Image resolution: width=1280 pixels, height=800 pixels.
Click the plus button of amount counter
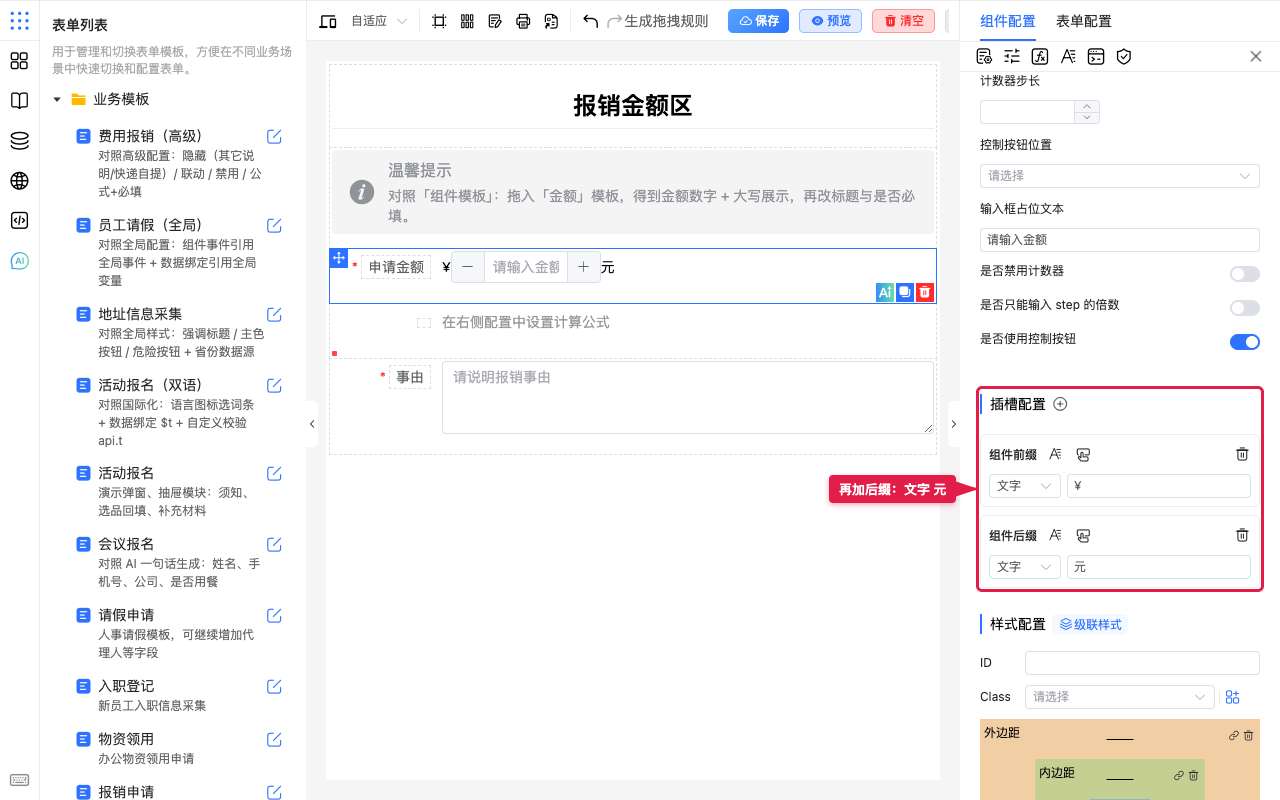(584, 267)
